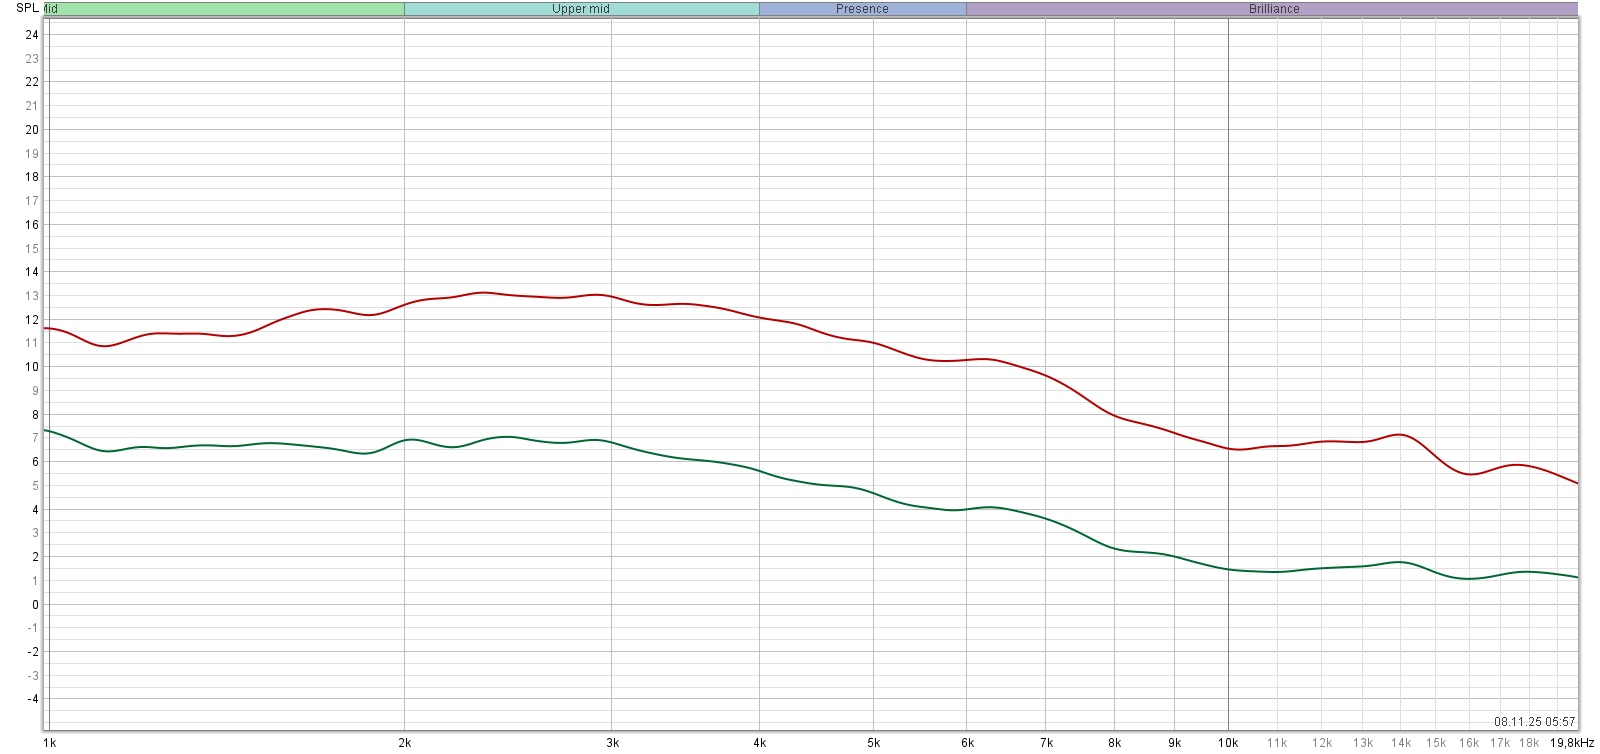Click the 6 dB SPL axis value
Viewport: 1600px width, 754px height.
(x=35, y=462)
